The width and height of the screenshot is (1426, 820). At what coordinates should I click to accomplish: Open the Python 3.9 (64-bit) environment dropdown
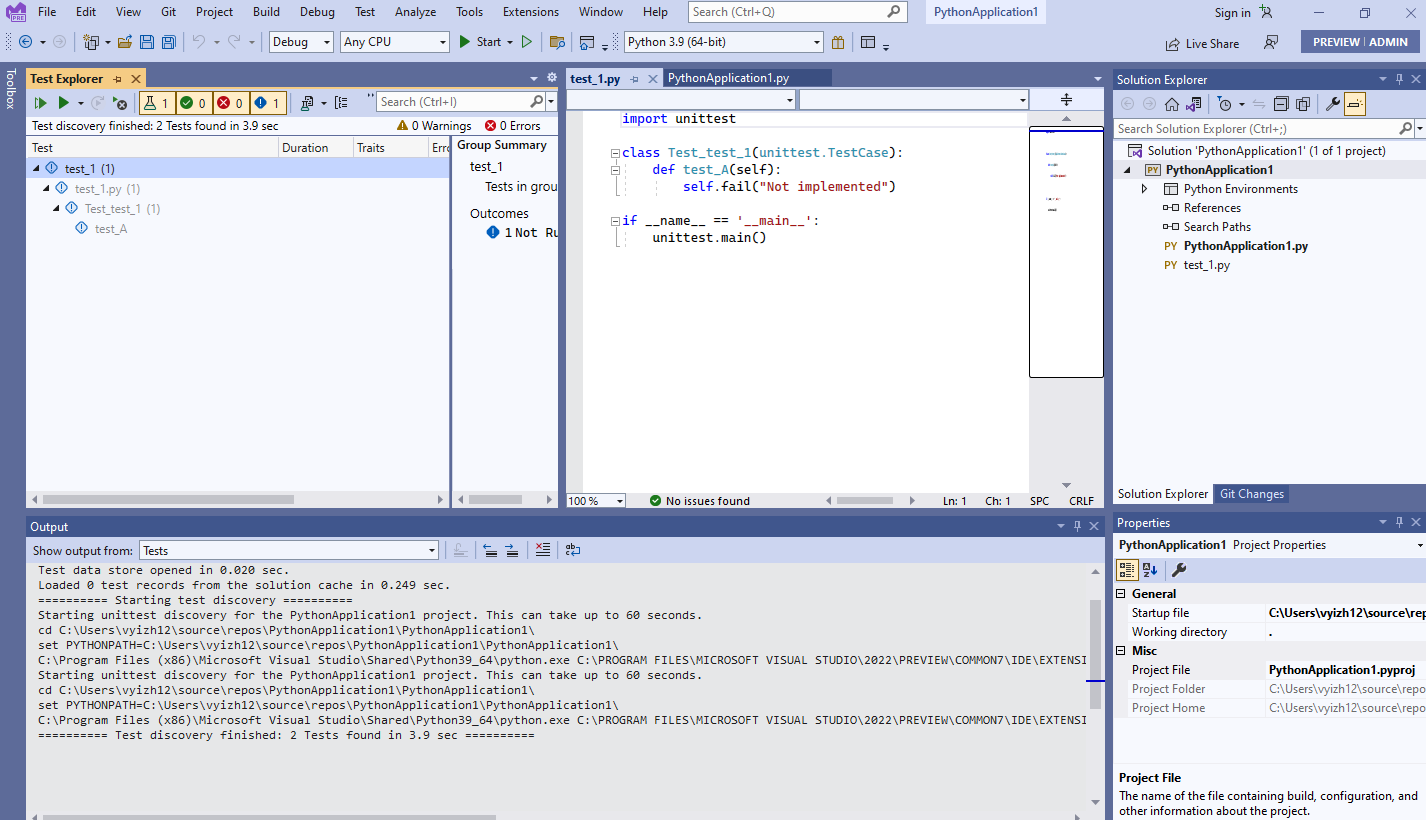coord(724,42)
